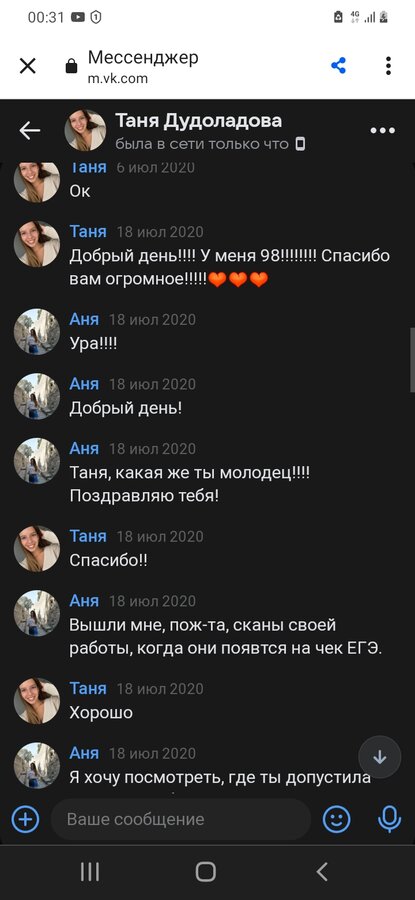Close the browser tab with X icon

(x=28, y=66)
